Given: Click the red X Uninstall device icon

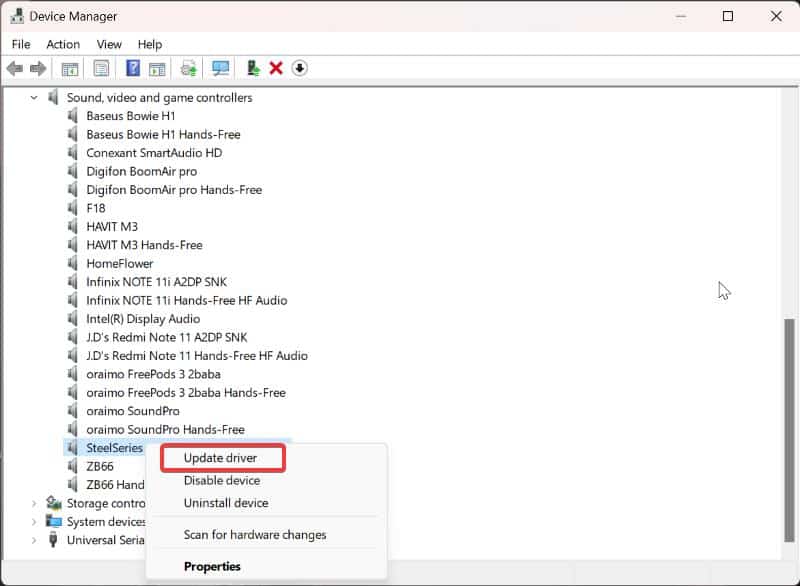Looking at the screenshot, I should click(x=276, y=68).
